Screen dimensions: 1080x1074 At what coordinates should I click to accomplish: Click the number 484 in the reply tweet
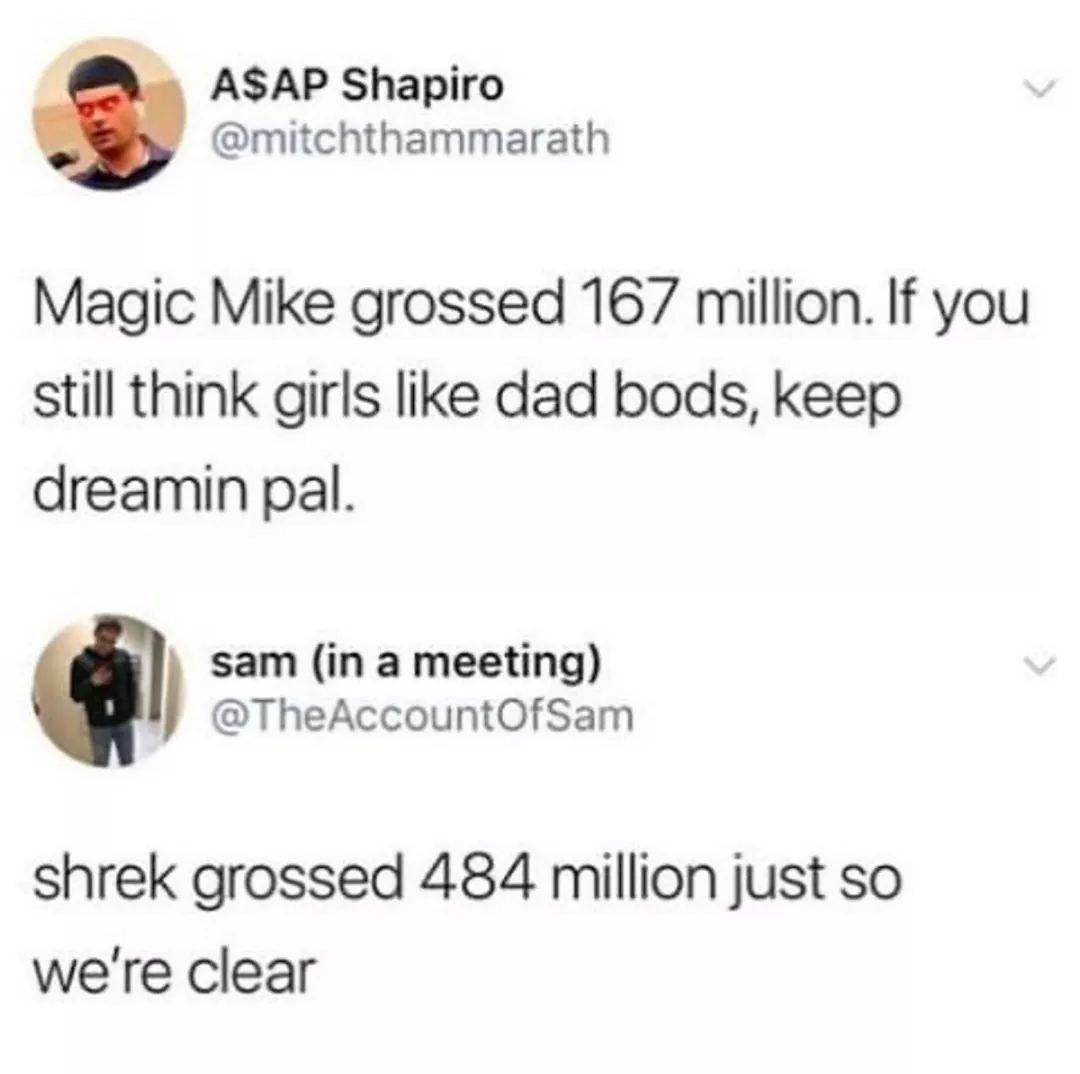(477, 879)
